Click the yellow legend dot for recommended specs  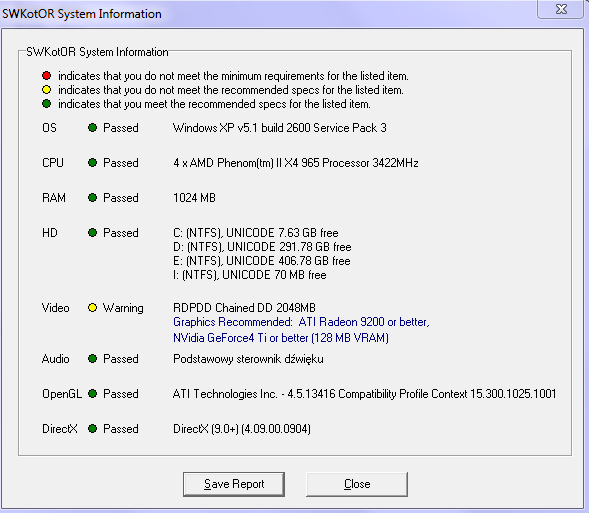[x=47, y=90]
